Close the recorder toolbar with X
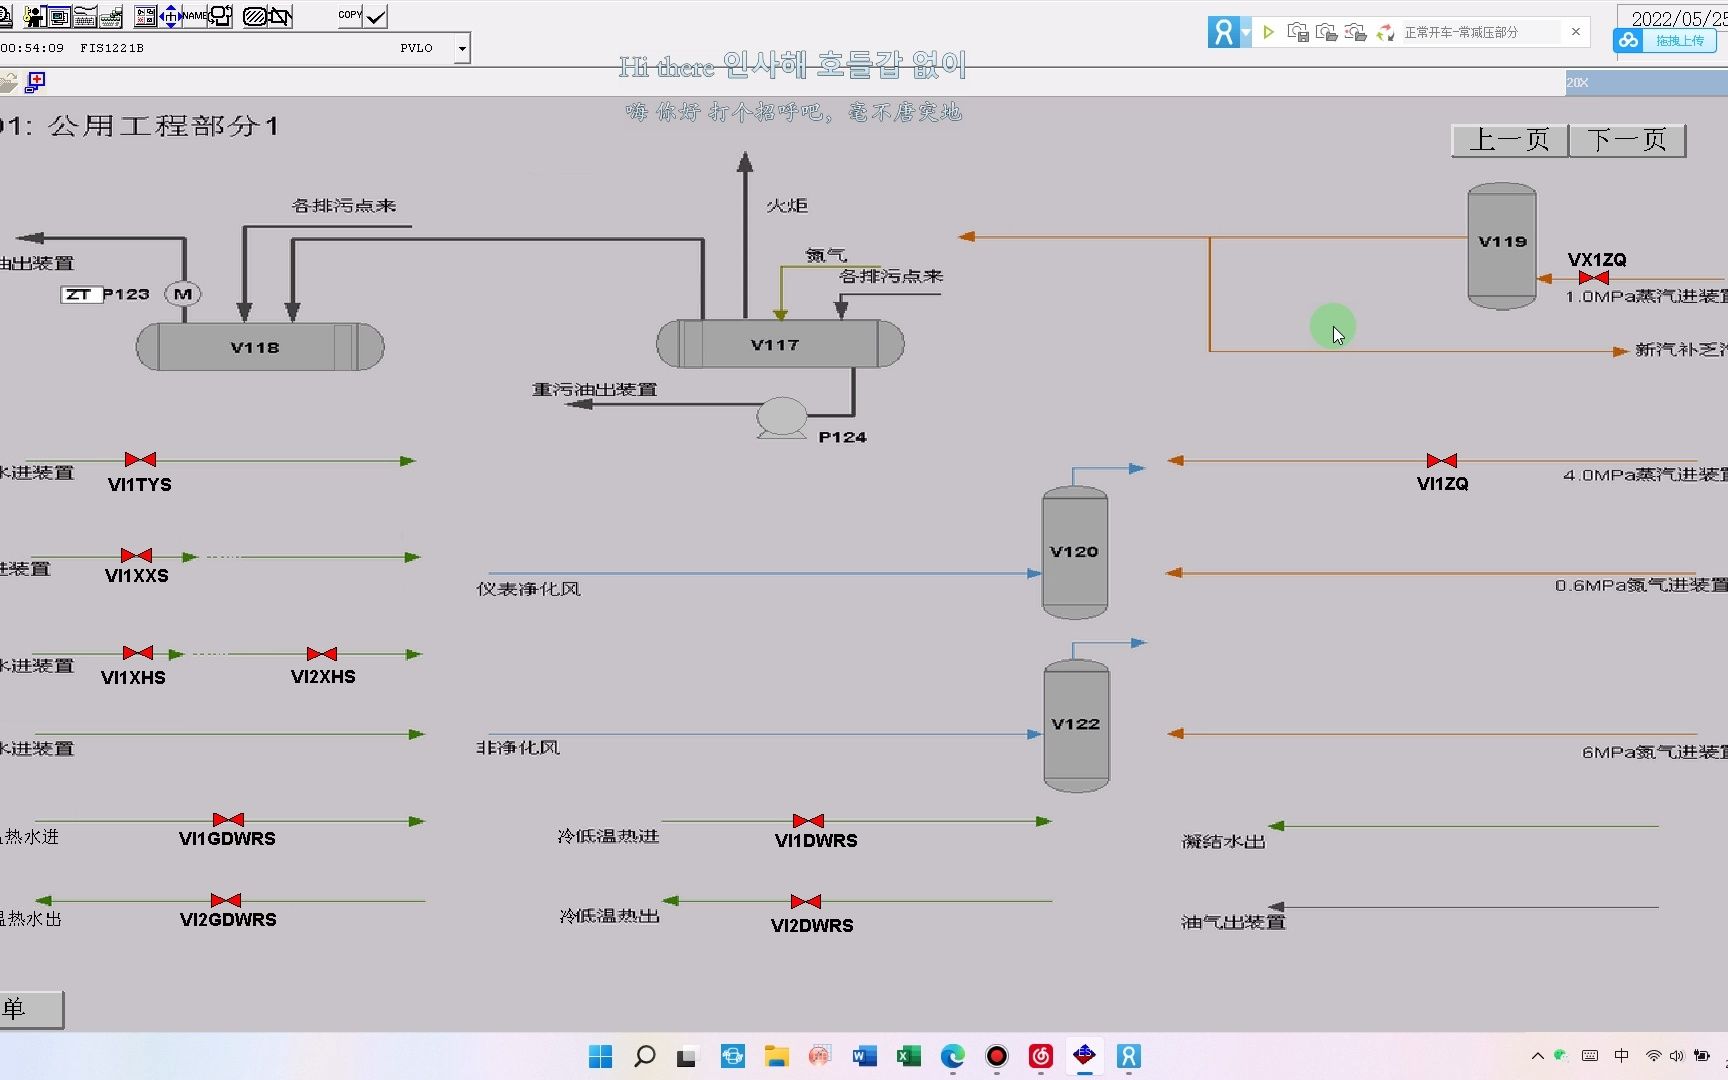 tap(1576, 32)
